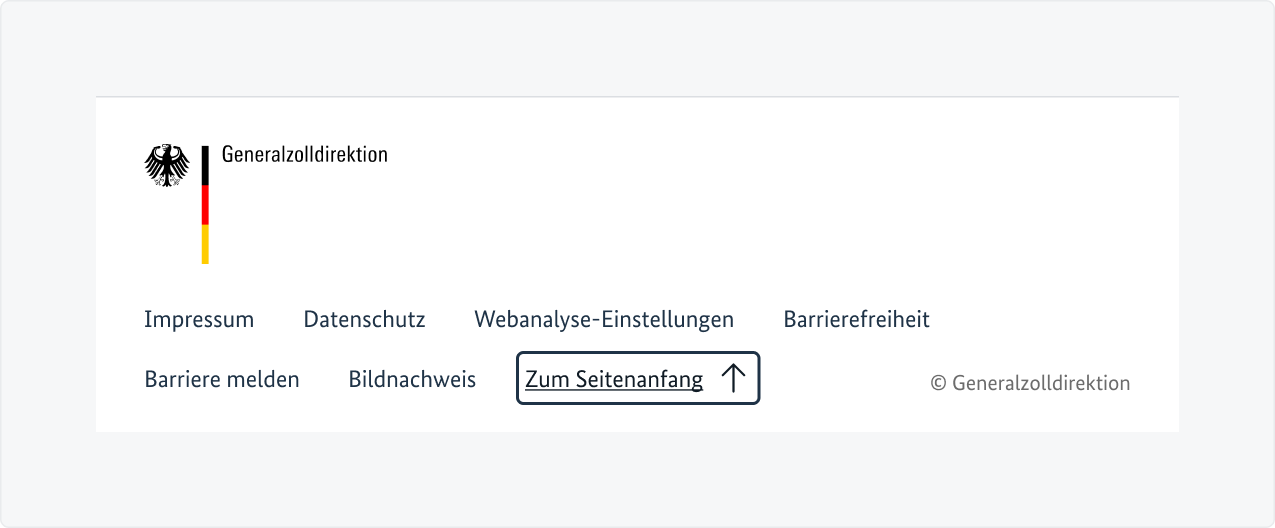The height and width of the screenshot is (528, 1275).
Task: Click the black stripe of the flag bar
Action: click(205, 165)
